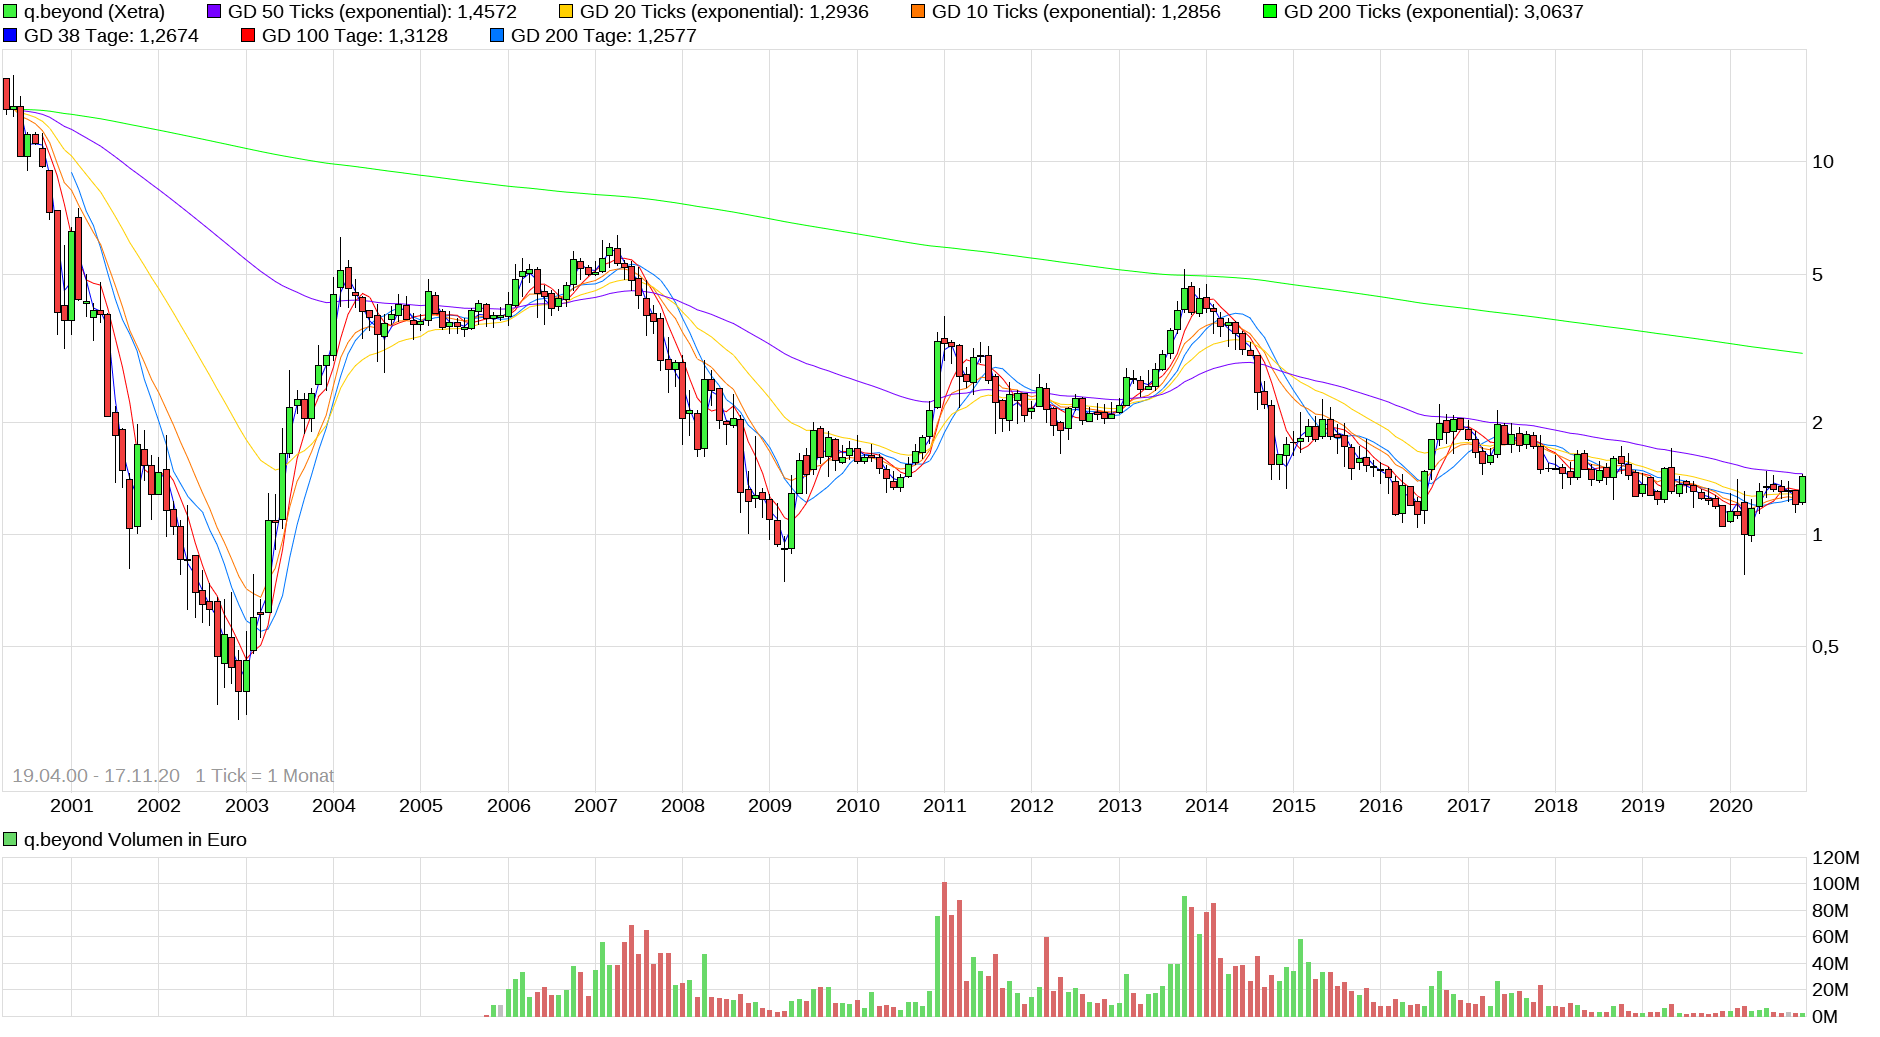1880x1037 pixels.
Task: Click the orange GD 10 Ticks legend swatch
Action: [918, 12]
